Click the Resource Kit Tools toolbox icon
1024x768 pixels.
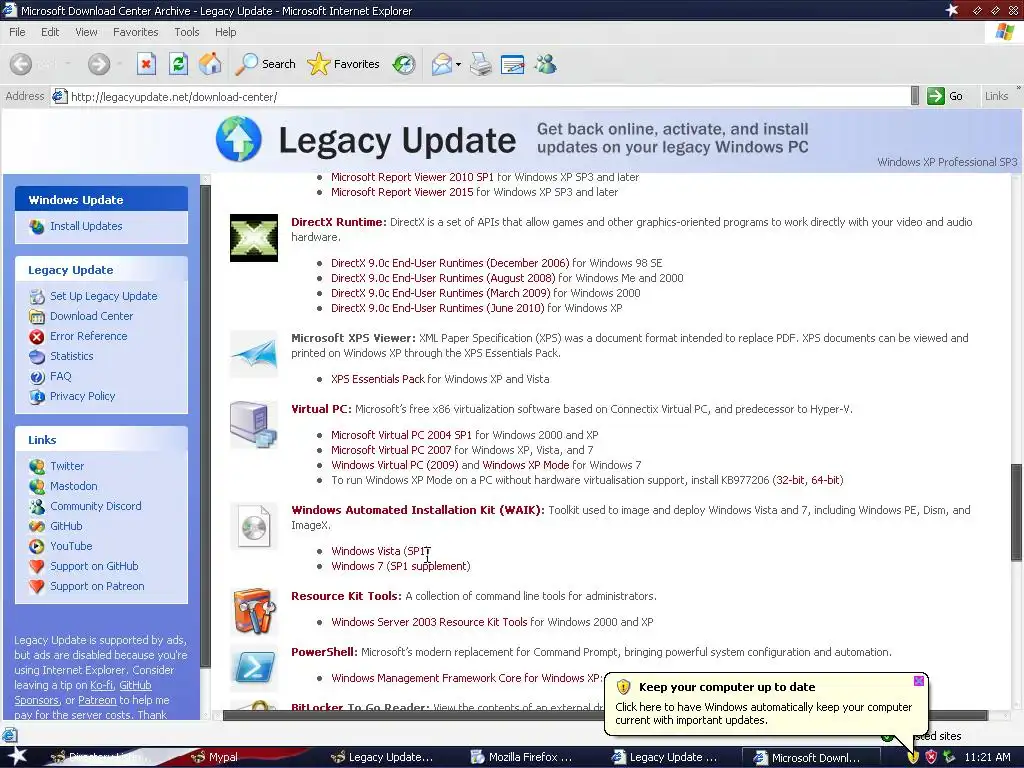(x=254, y=611)
